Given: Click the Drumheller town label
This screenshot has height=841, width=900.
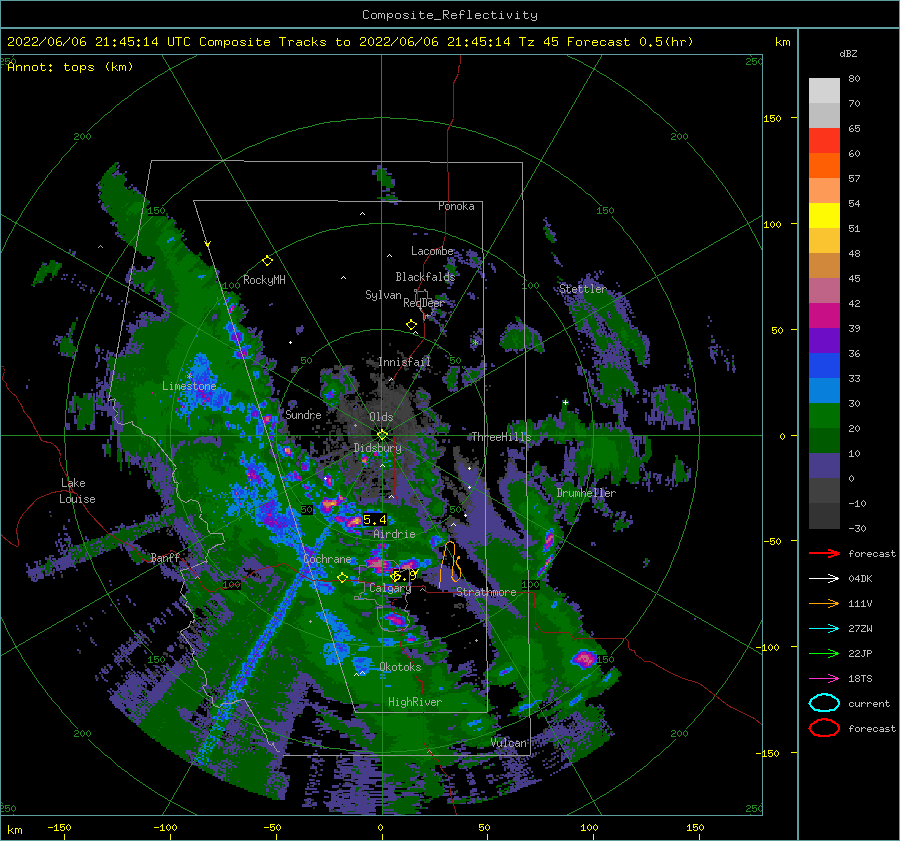Looking at the screenshot, I should click(586, 493).
